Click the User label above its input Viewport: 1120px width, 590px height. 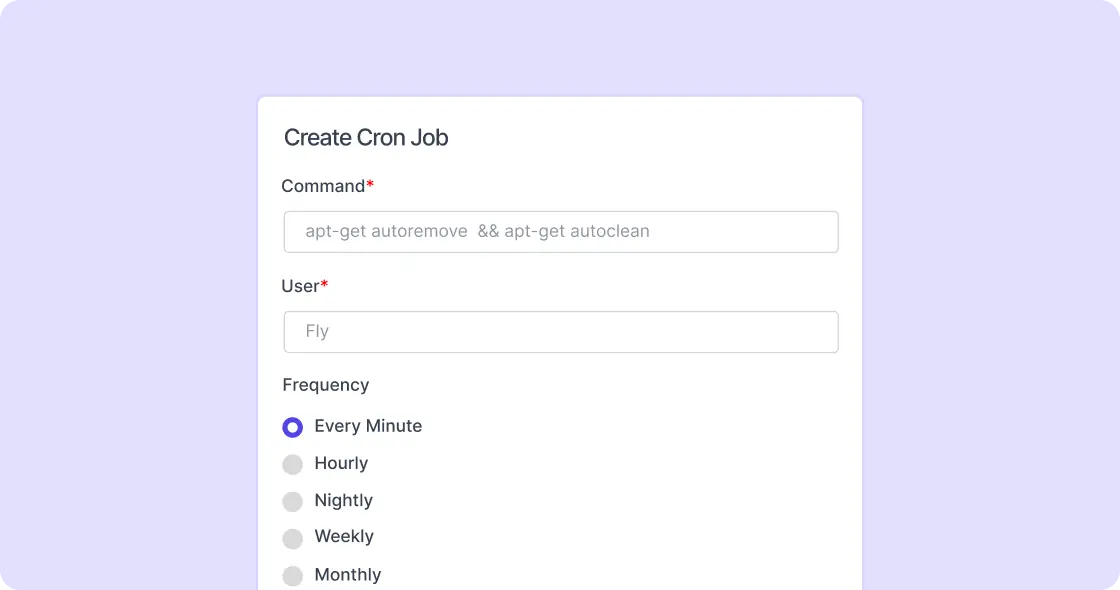pos(299,285)
